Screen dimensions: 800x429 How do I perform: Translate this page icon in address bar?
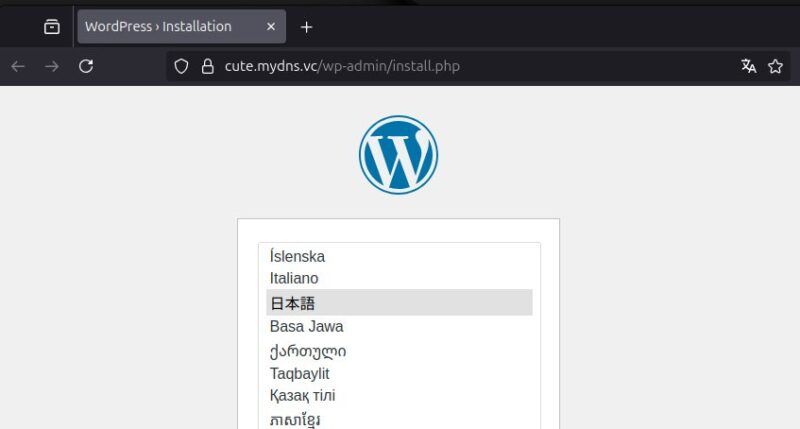748,66
